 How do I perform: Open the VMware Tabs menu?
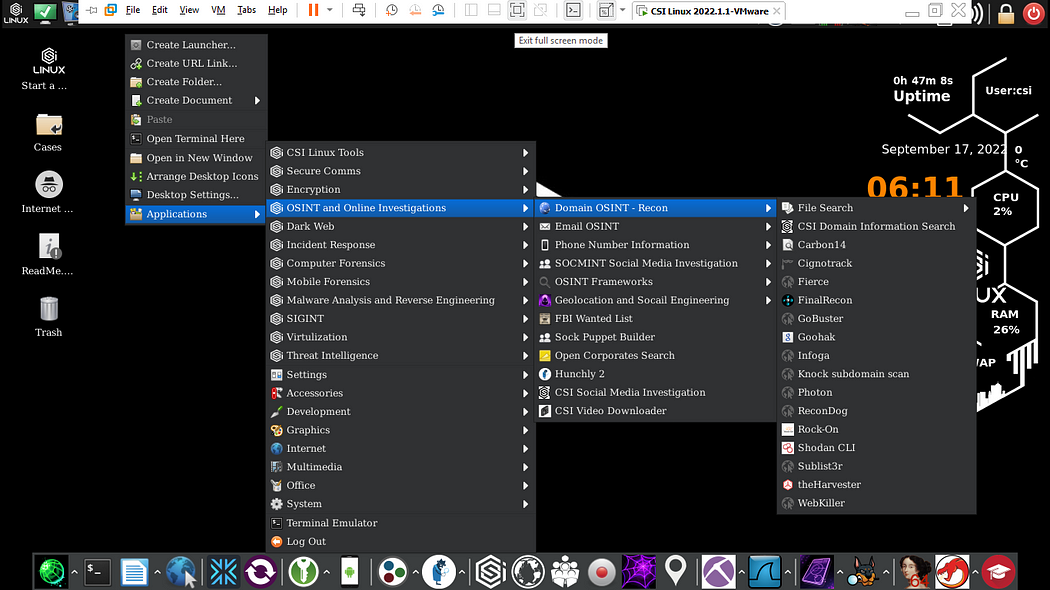246,10
